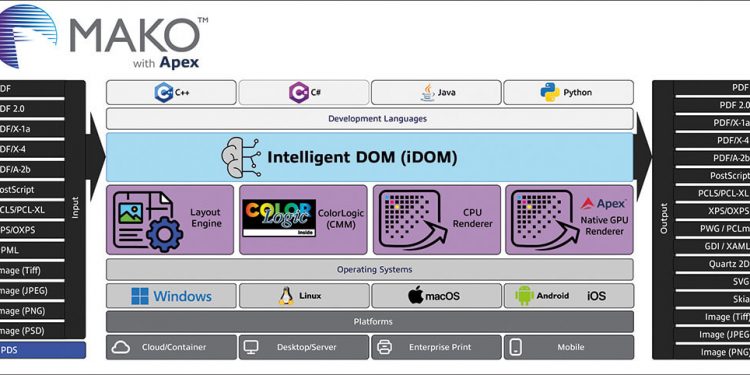750x375 pixels.
Task: Select SVG in the output list
Action: coord(712,282)
